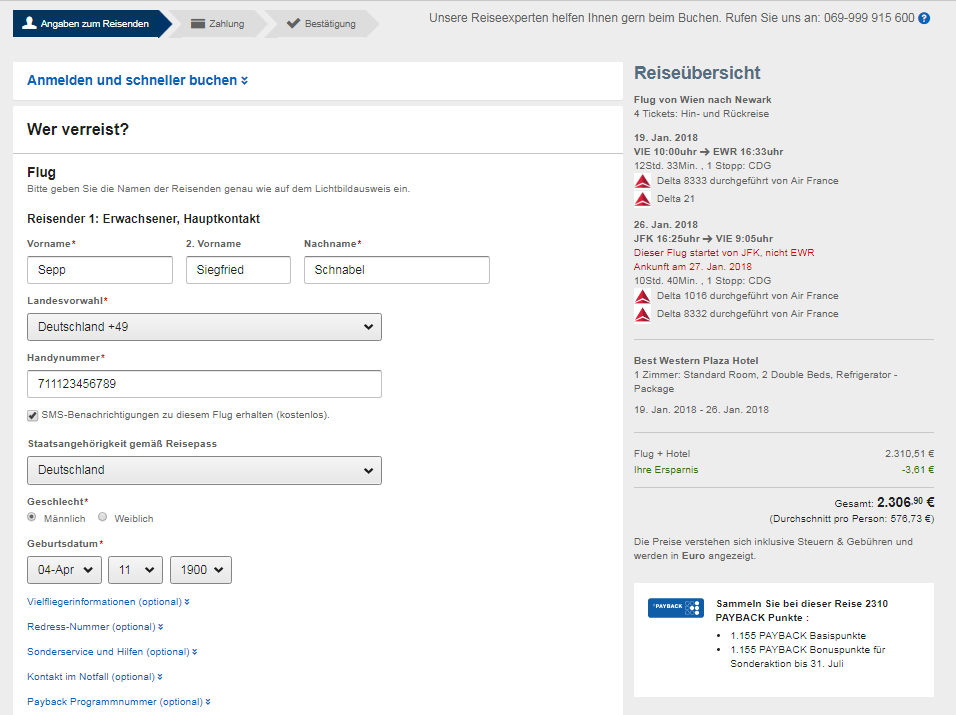Click Delta logo beside Delta 8333 flight
This screenshot has height=715, width=956.
(643, 181)
